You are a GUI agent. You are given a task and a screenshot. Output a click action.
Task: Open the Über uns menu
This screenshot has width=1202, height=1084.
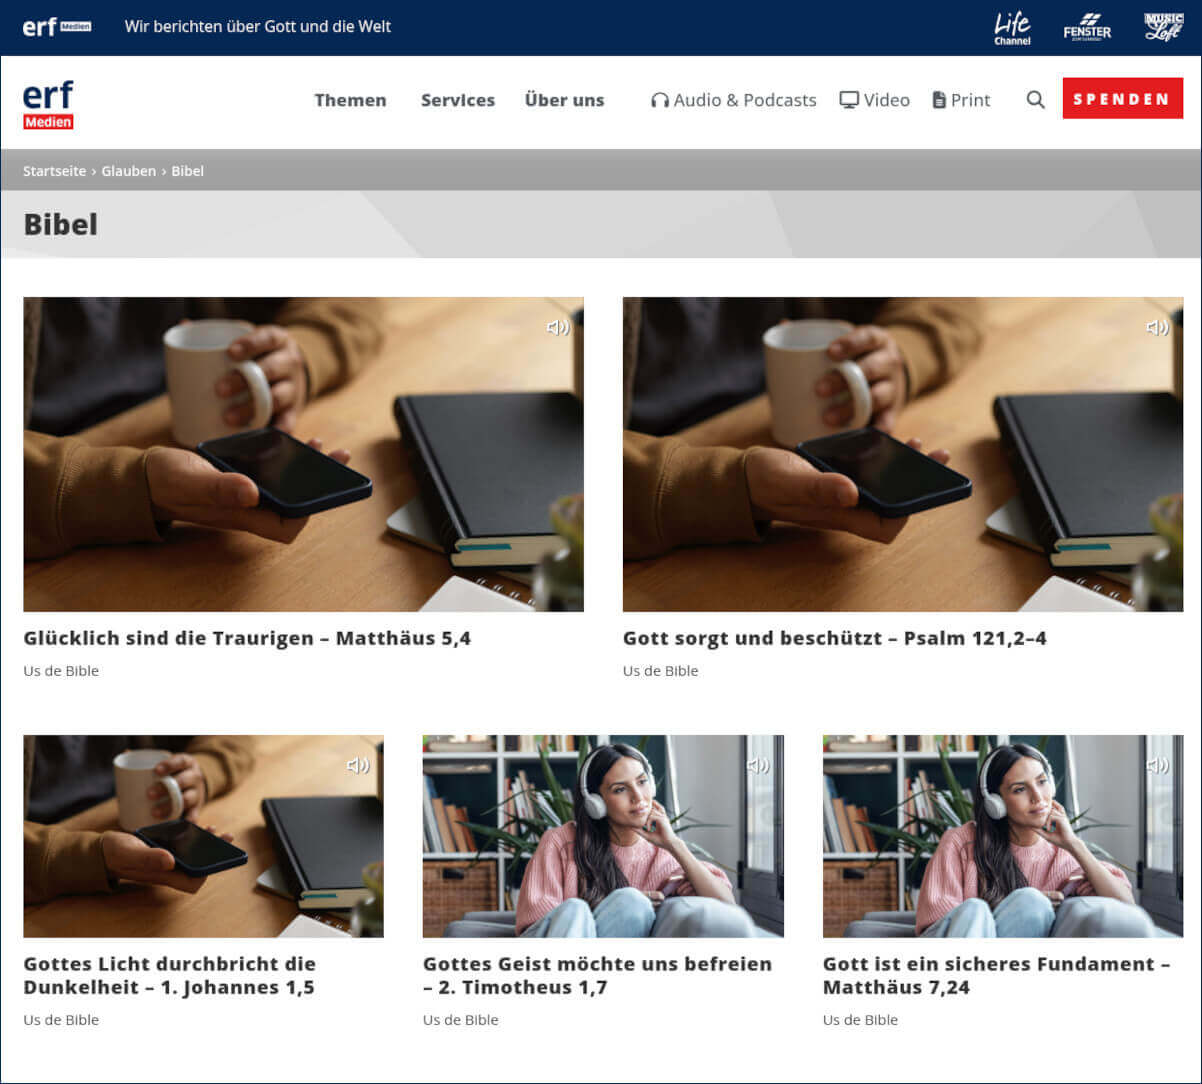pyautogui.click(x=564, y=100)
